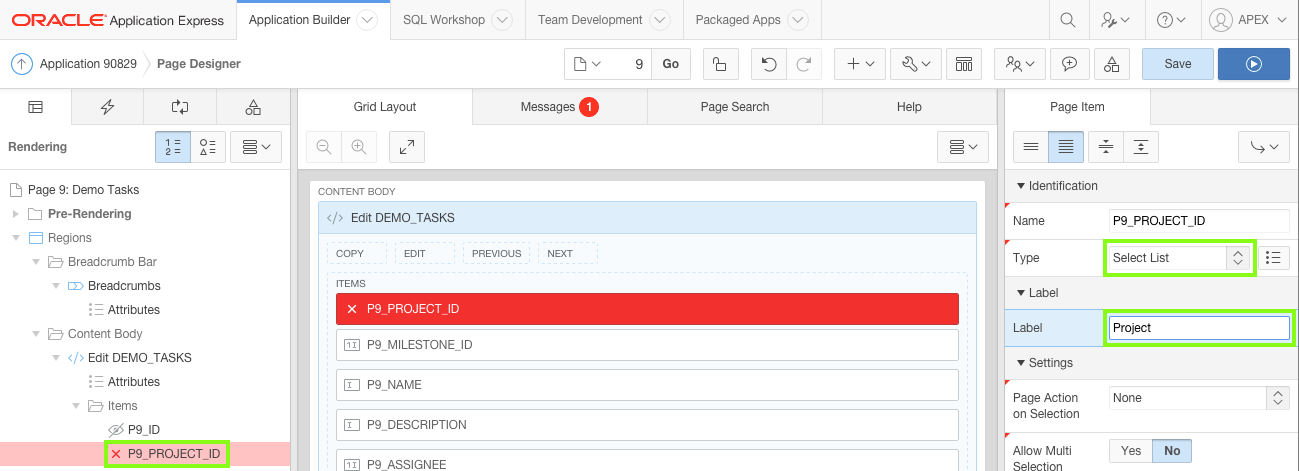Expand the Pre-Rendering tree node
This screenshot has height=471, width=1299.
pyautogui.click(x=15, y=214)
